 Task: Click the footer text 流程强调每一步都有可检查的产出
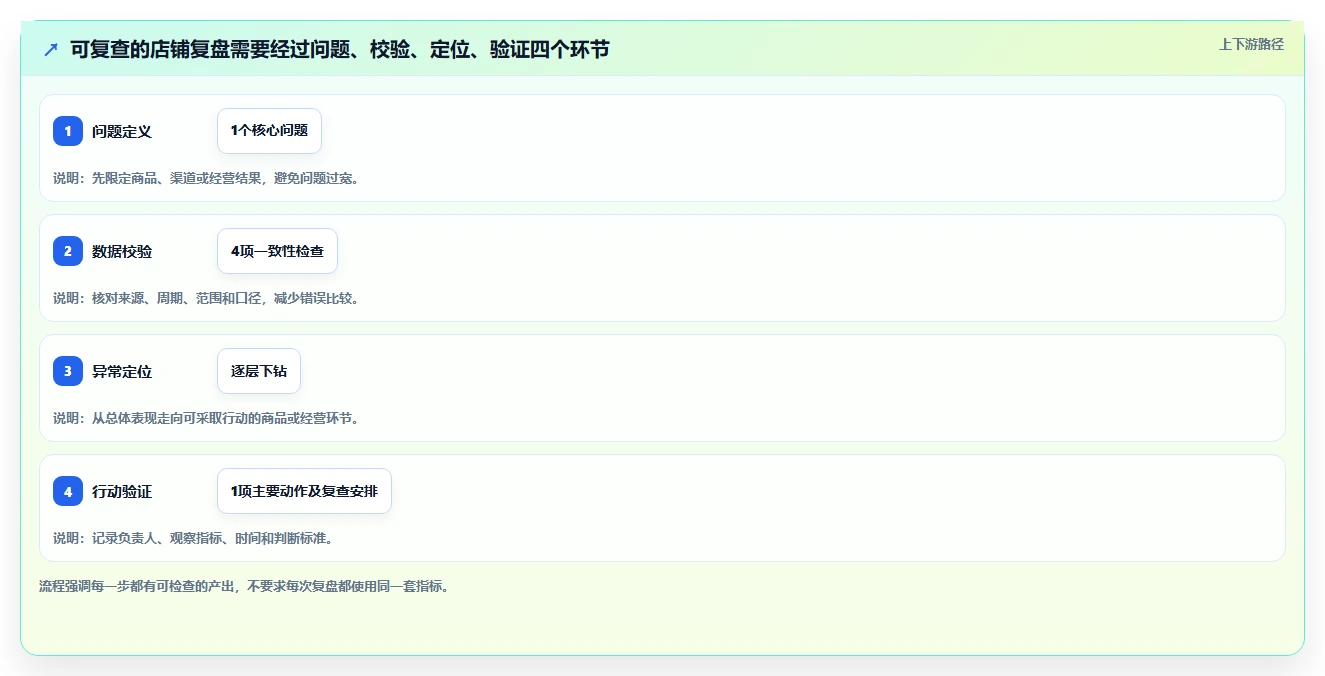(x=245, y=586)
